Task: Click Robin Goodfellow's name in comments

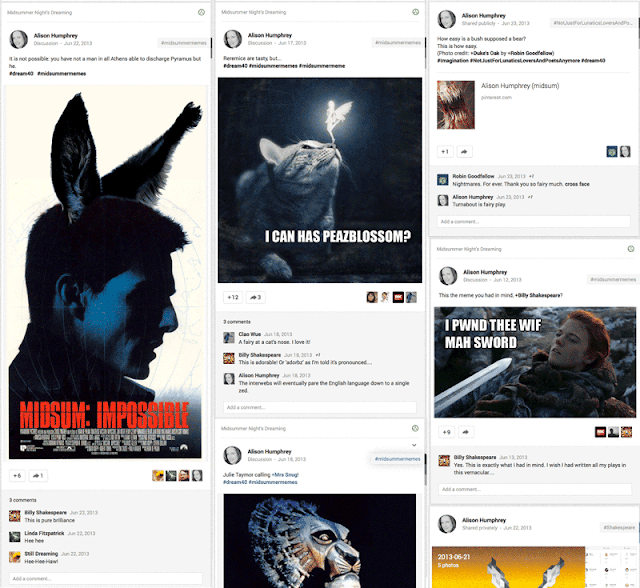Action: (473, 176)
